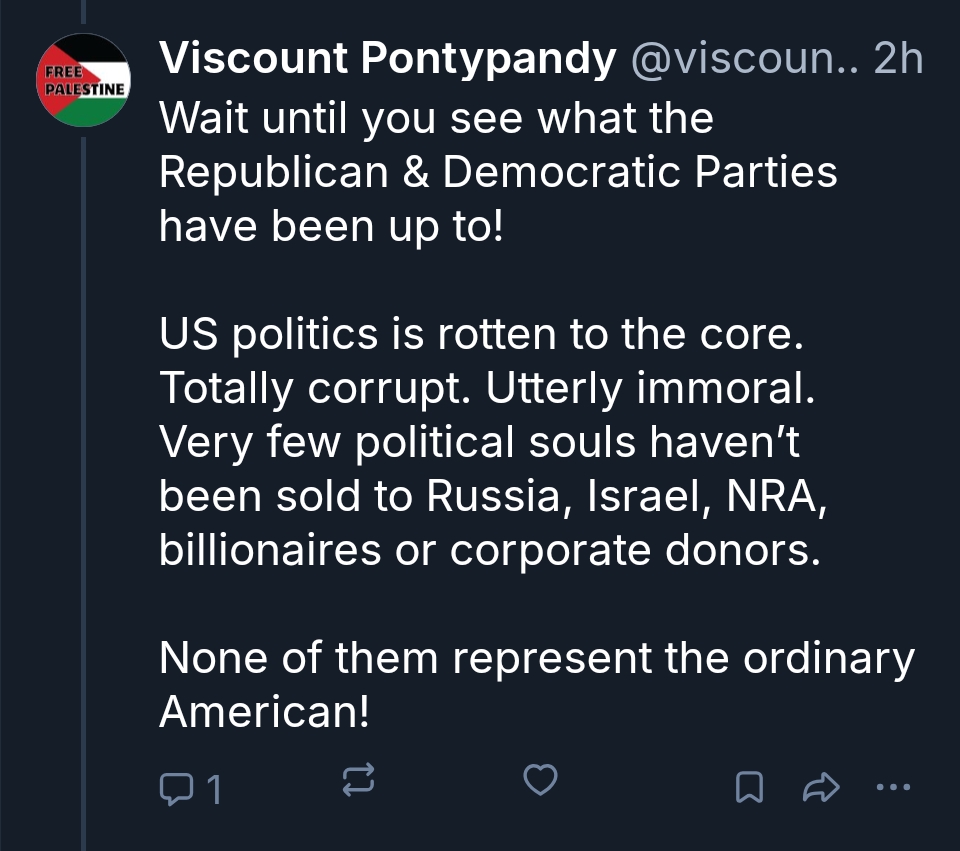Click the line mentioning Russia, Israel, NRA
The height and width of the screenshot is (851, 960).
pos(493,497)
